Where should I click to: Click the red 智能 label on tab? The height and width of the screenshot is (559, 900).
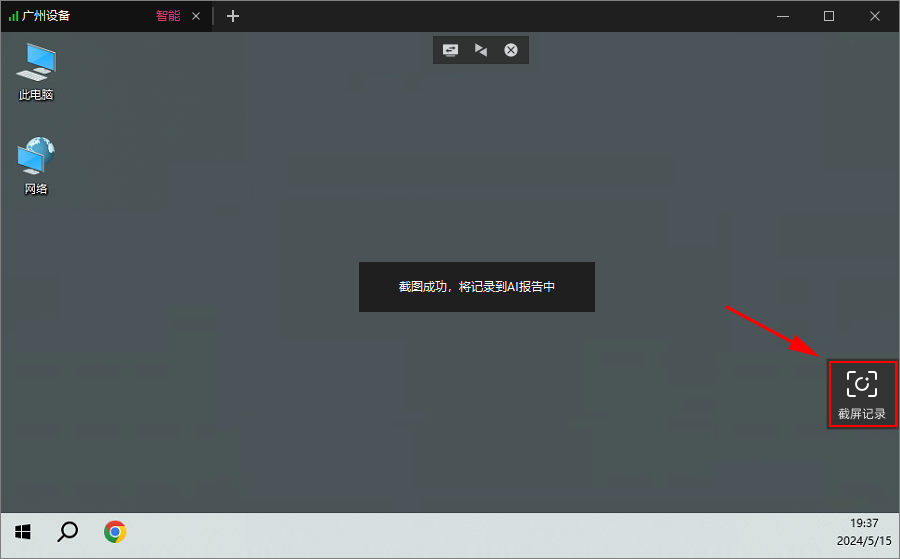(168, 16)
